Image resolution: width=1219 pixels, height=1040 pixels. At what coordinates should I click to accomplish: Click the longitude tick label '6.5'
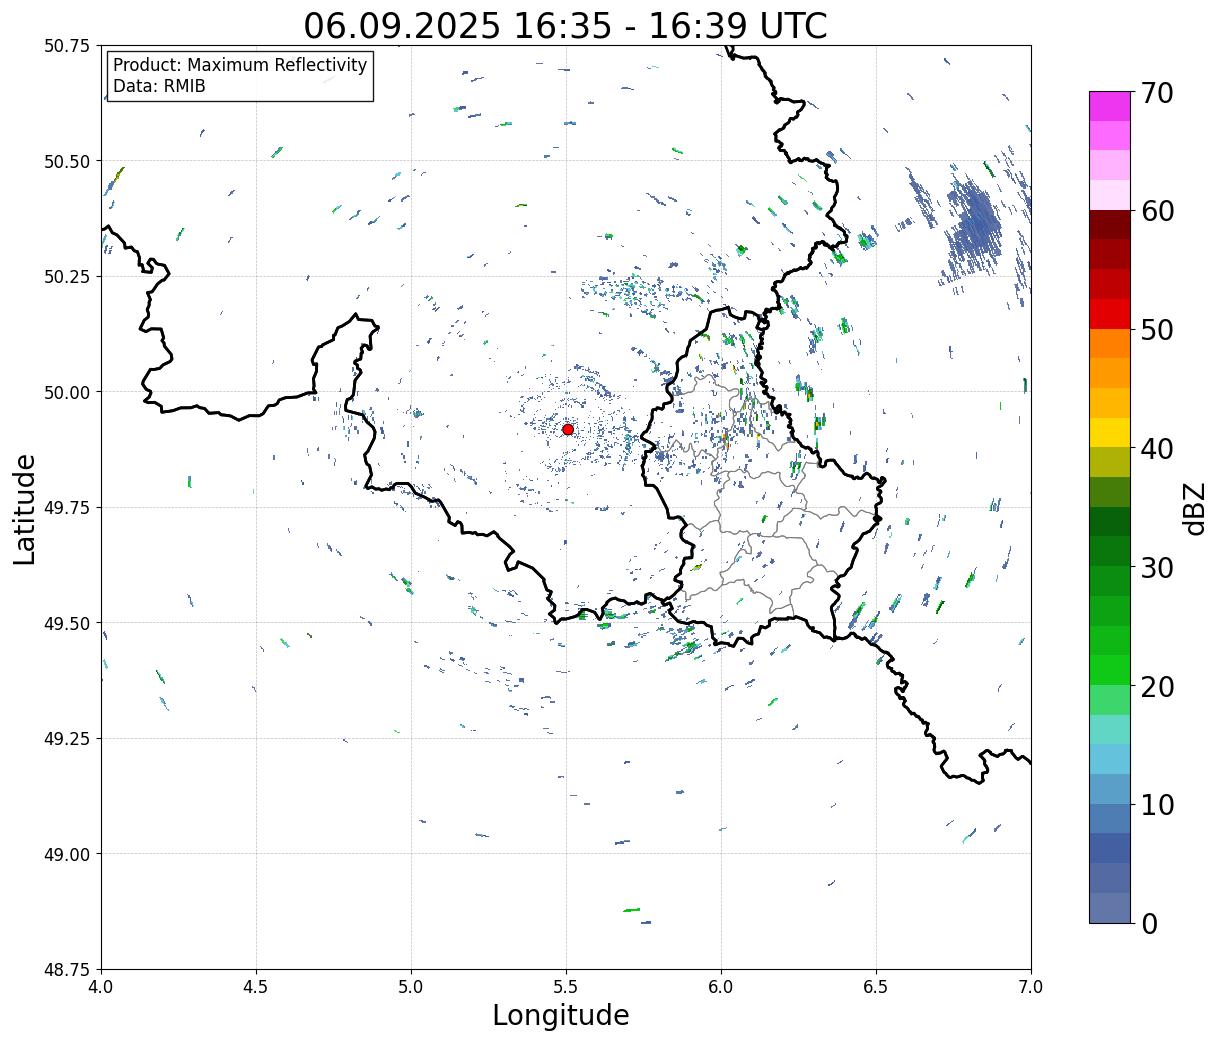tap(876, 987)
